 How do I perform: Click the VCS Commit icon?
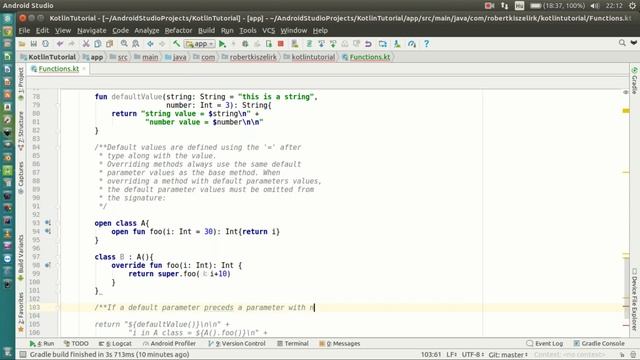333,44
